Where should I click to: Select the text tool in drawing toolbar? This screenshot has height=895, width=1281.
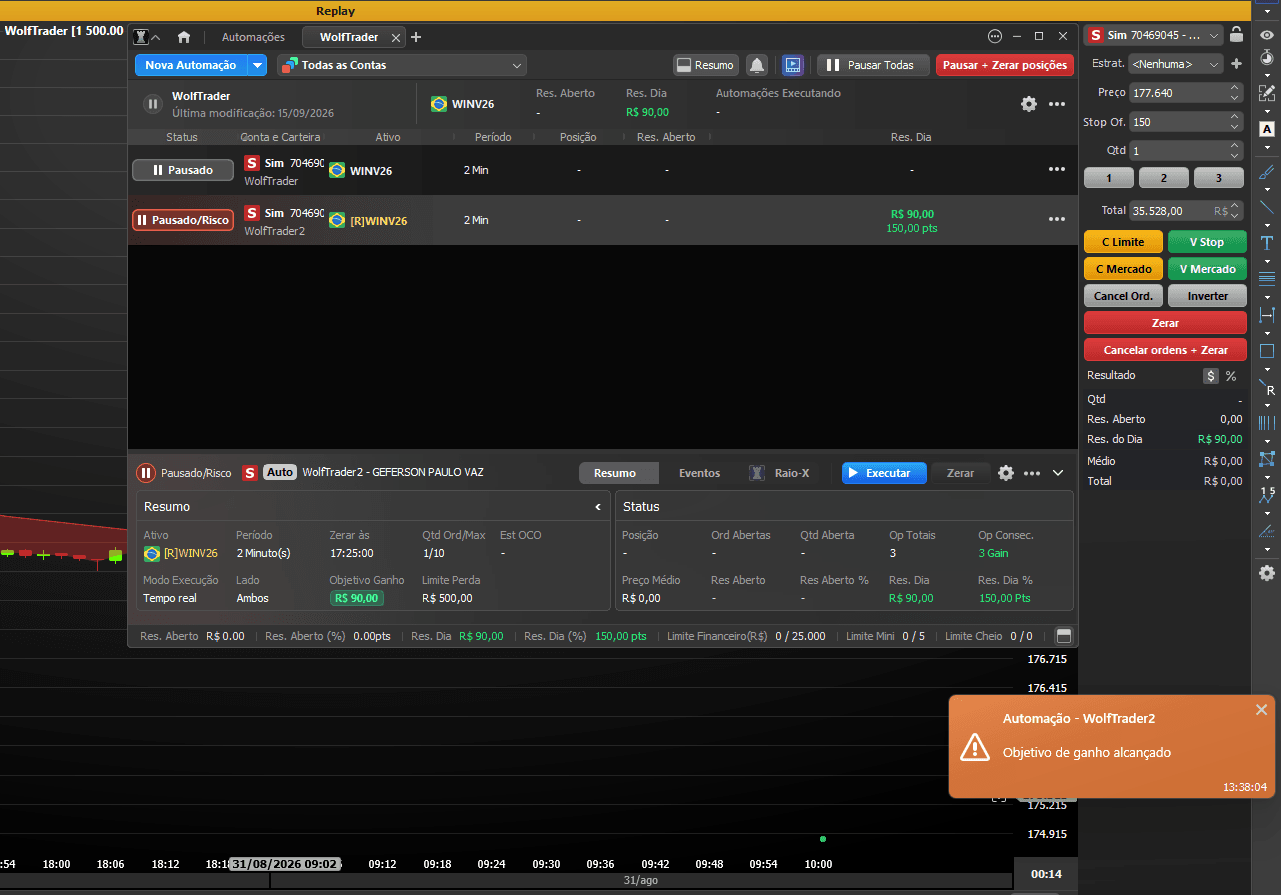click(x=1267, y=243)
